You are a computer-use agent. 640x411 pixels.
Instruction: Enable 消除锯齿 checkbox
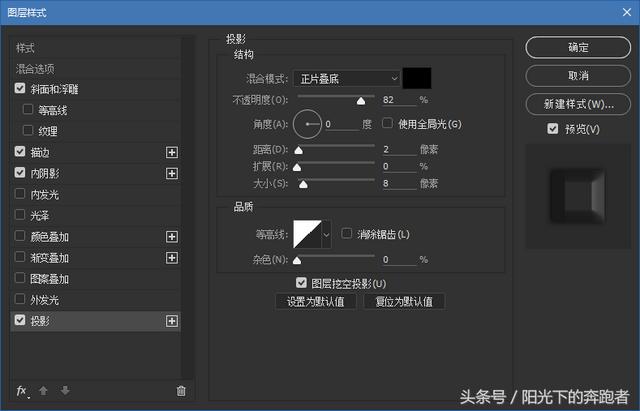coord(347,233)
